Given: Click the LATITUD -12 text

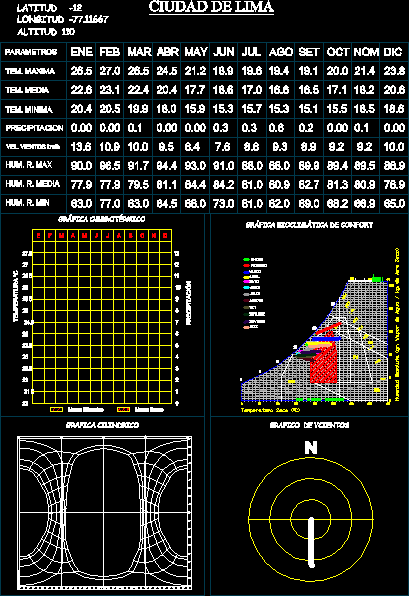Looking at the screenshot, I should click(x=49, y=8).
